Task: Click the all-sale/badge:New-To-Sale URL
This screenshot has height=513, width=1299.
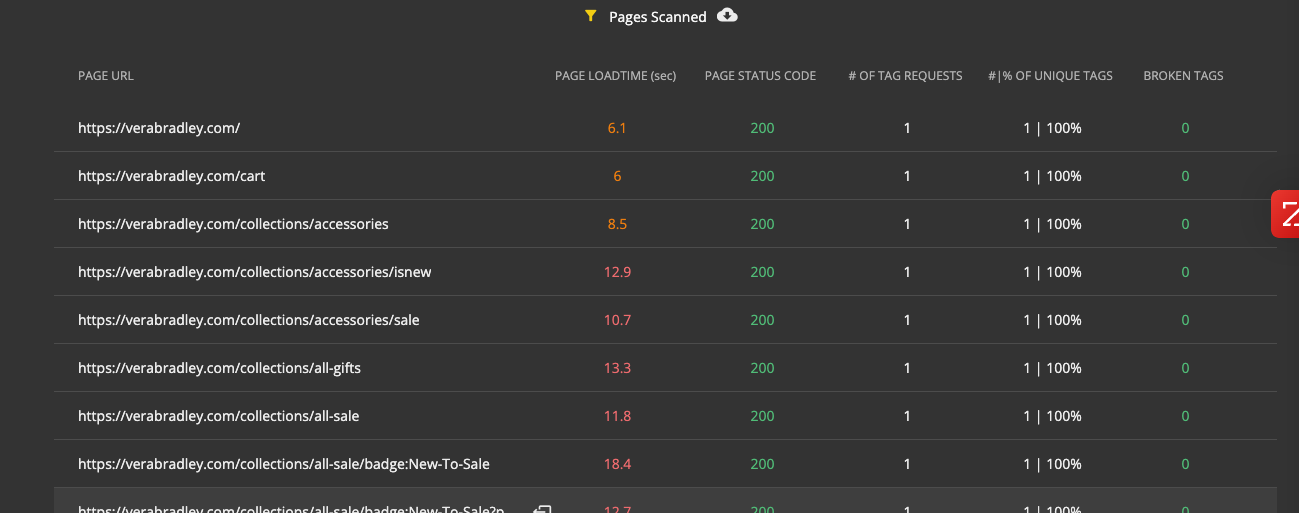Action: (x=283, y=464)
